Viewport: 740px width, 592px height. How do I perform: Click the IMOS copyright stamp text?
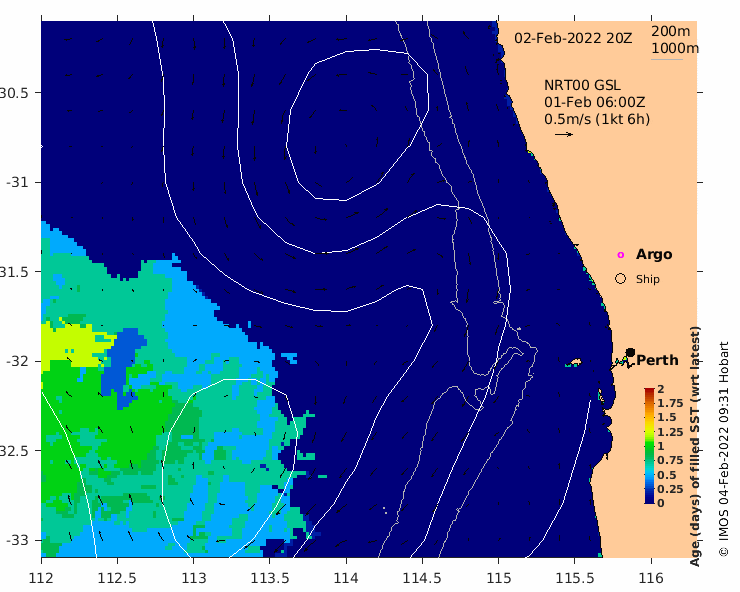(723, 449)
